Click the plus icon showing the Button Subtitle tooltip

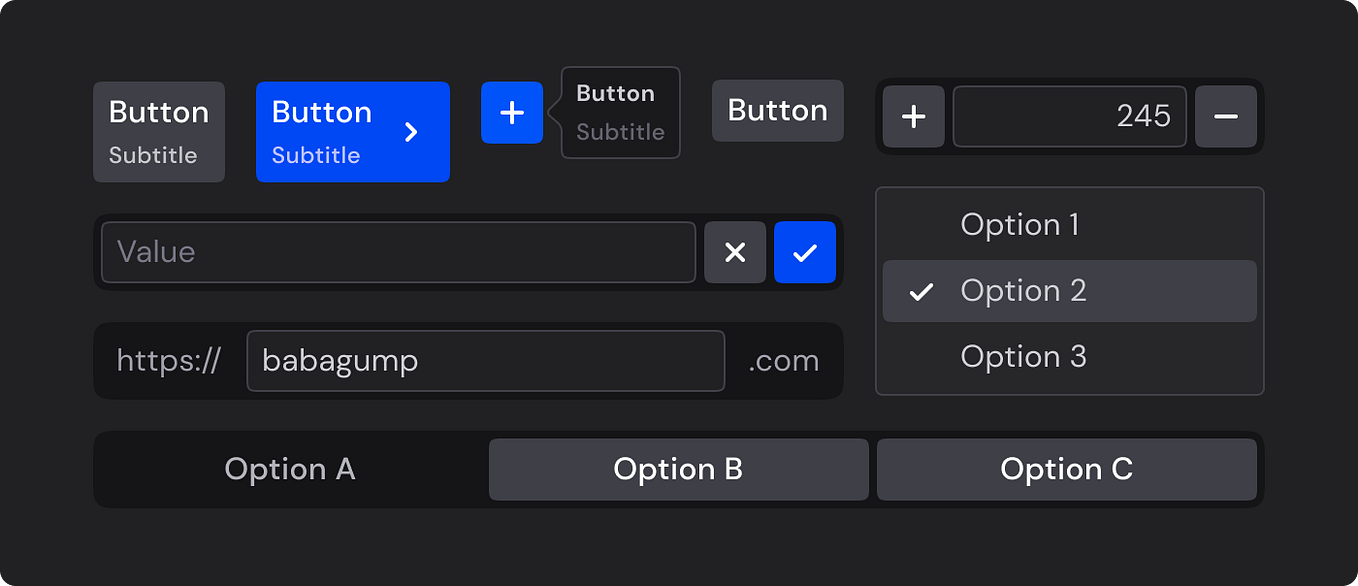[512, 113]
